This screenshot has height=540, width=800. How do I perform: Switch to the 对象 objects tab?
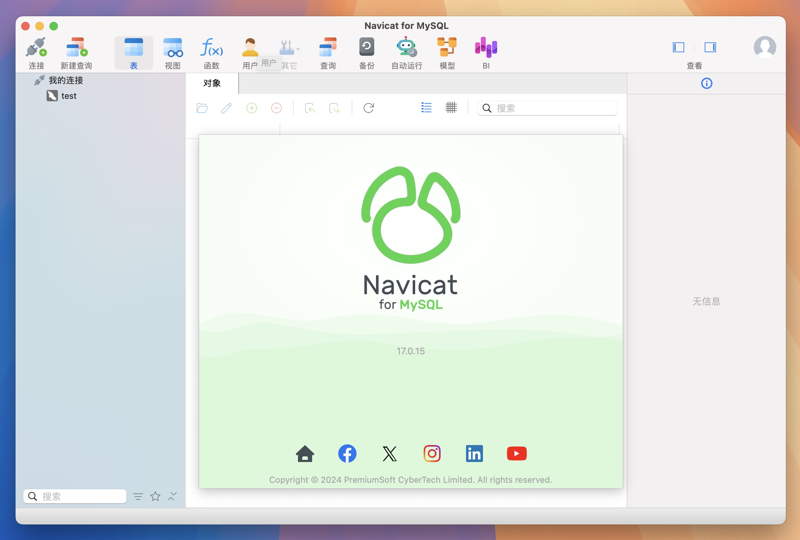[x=212, y=83]
